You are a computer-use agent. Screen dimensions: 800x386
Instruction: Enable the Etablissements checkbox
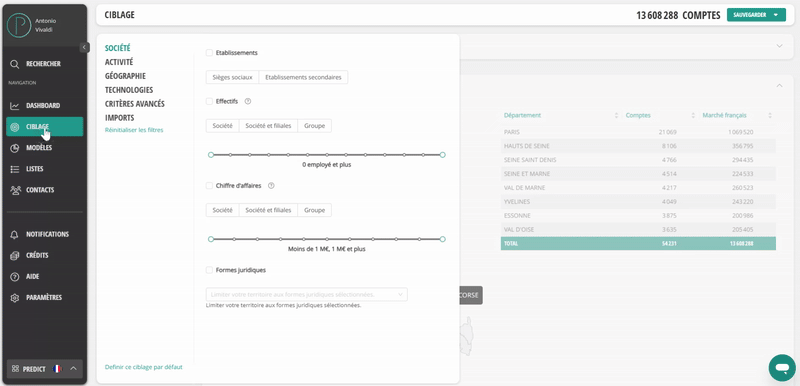pos(209,53)
